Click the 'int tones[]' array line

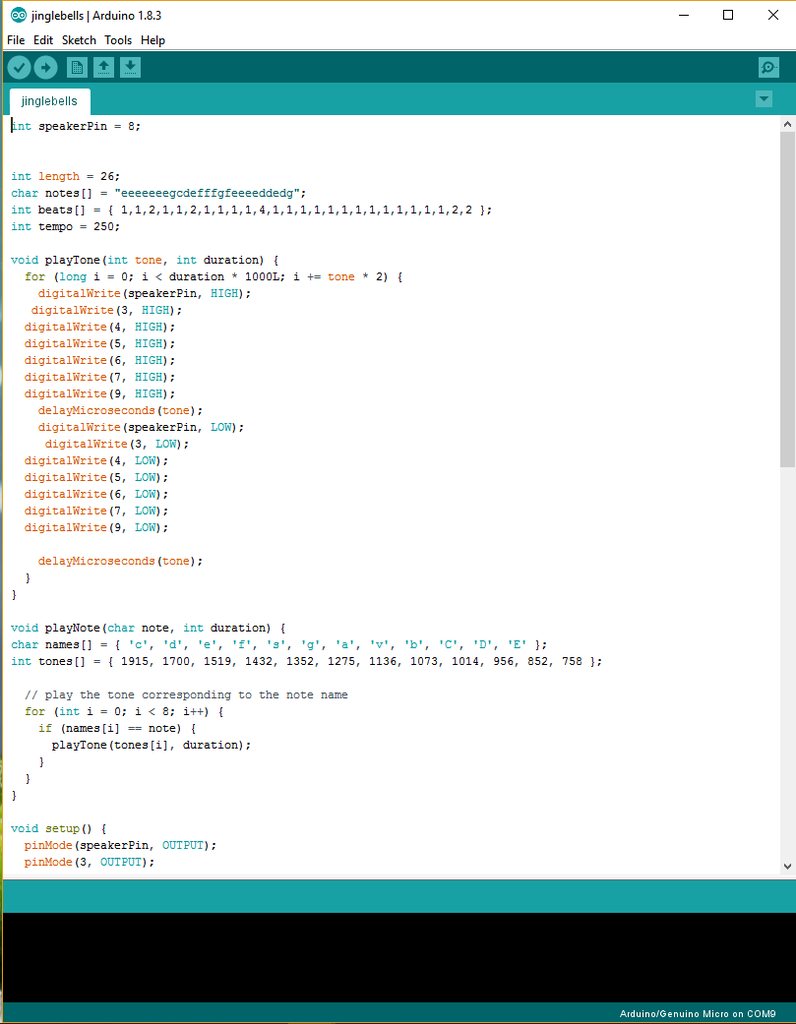tap(306, 662)
